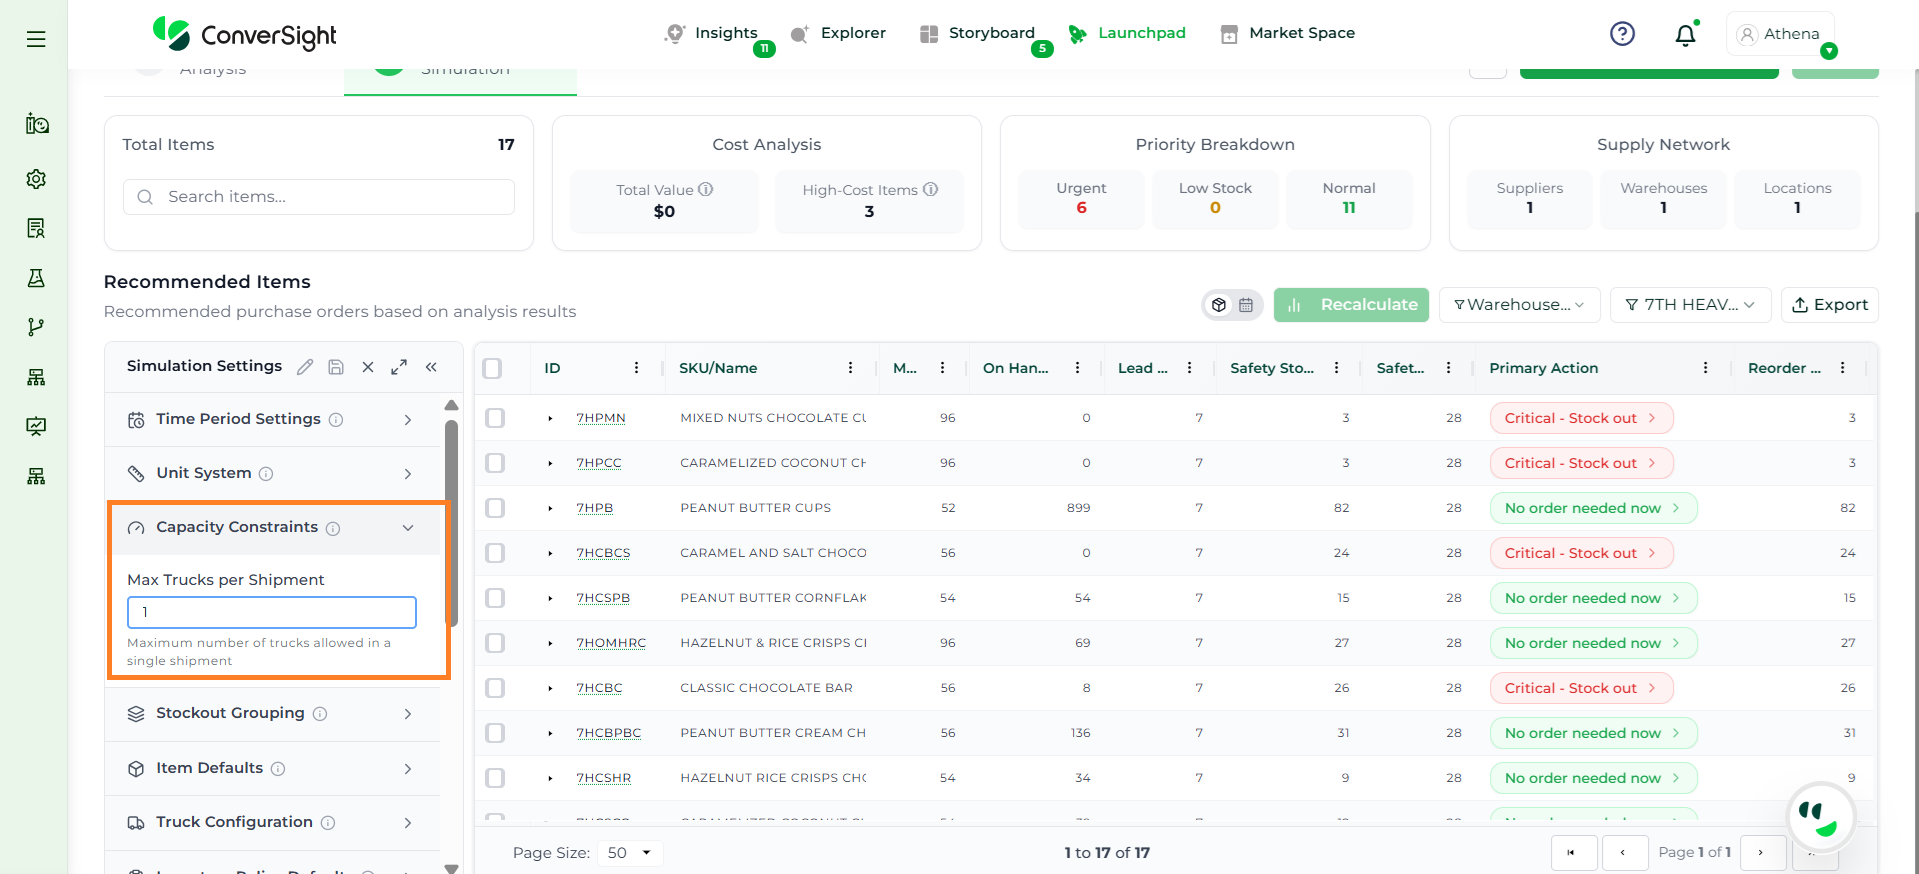Tick the checkbox for PEANUT BUTTER CUPS row
Viewport: 1919px width, 874px height.
(495, 508)
